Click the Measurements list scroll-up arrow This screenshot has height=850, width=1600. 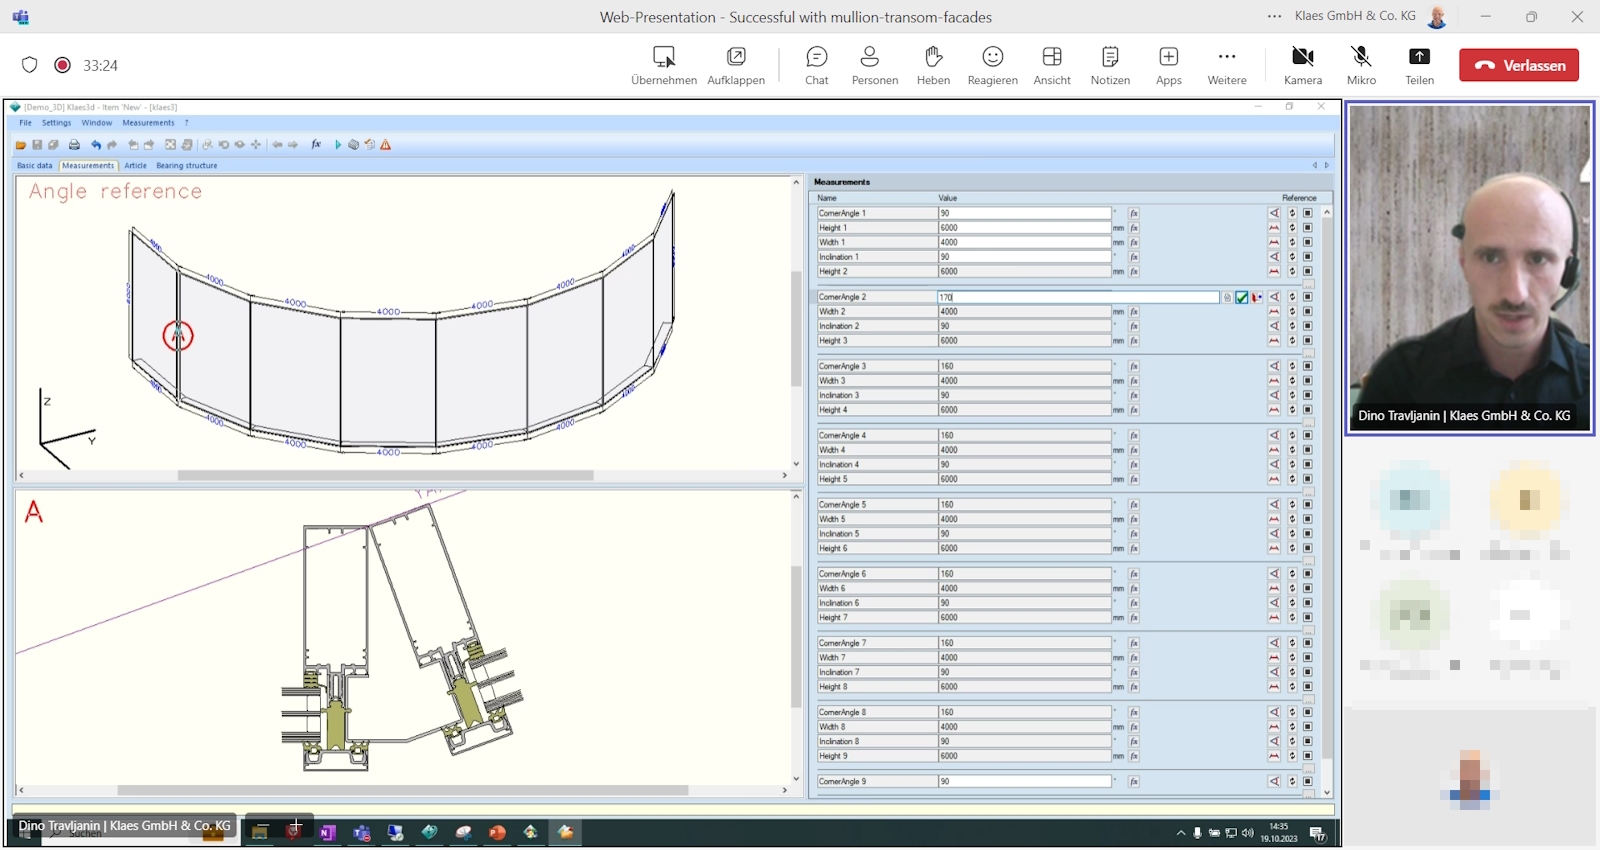1327,212
